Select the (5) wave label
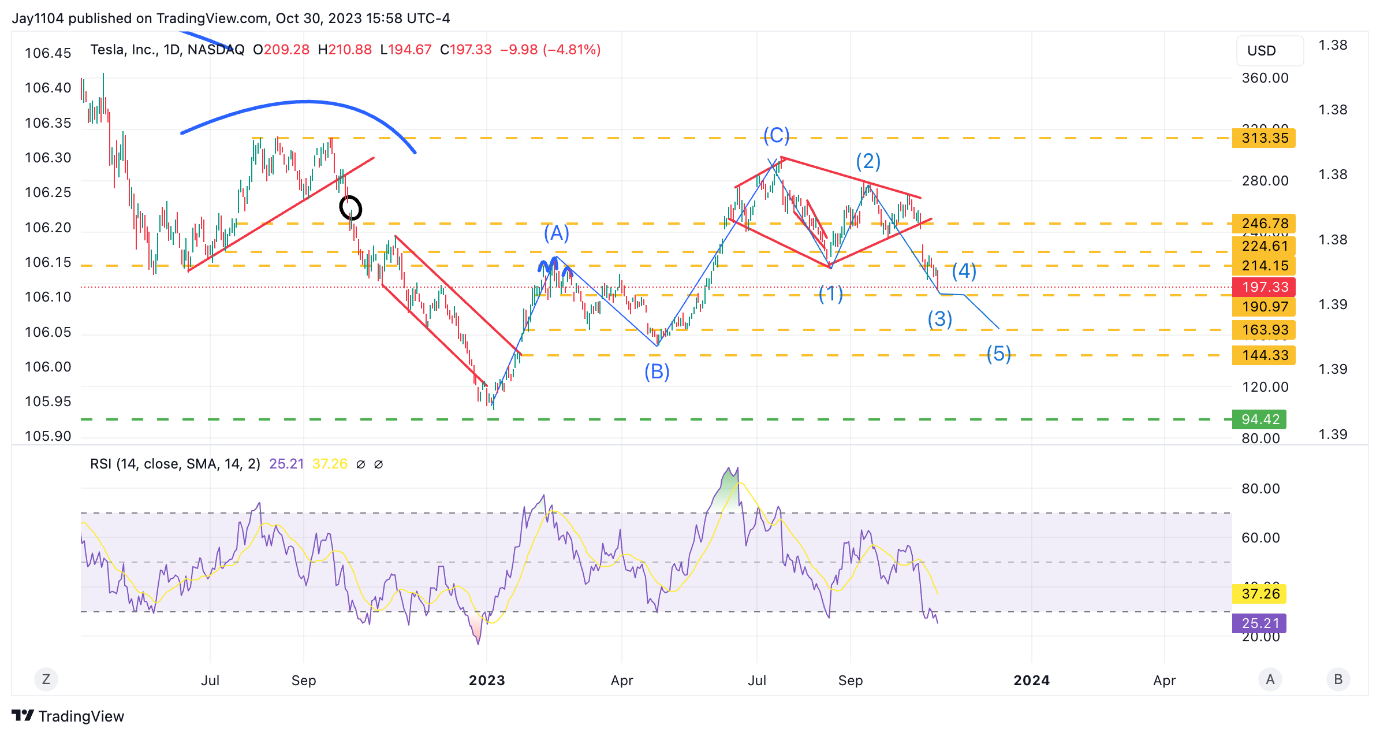This screenshot has width=1380, height=736. 999,353
